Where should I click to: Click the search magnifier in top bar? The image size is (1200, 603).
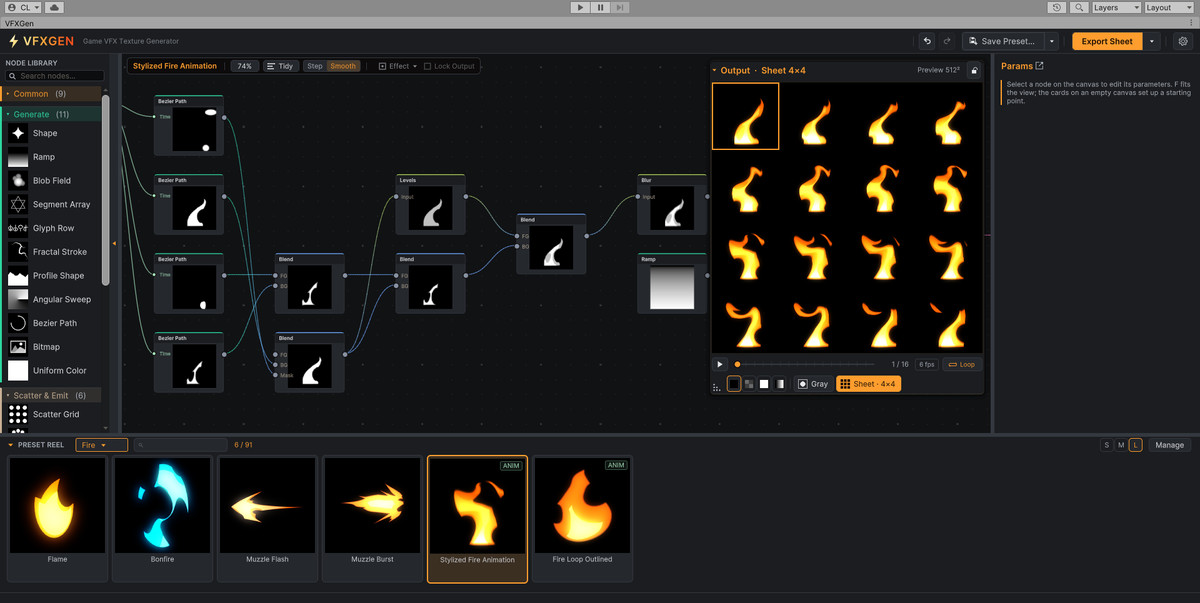(1079, 7)
